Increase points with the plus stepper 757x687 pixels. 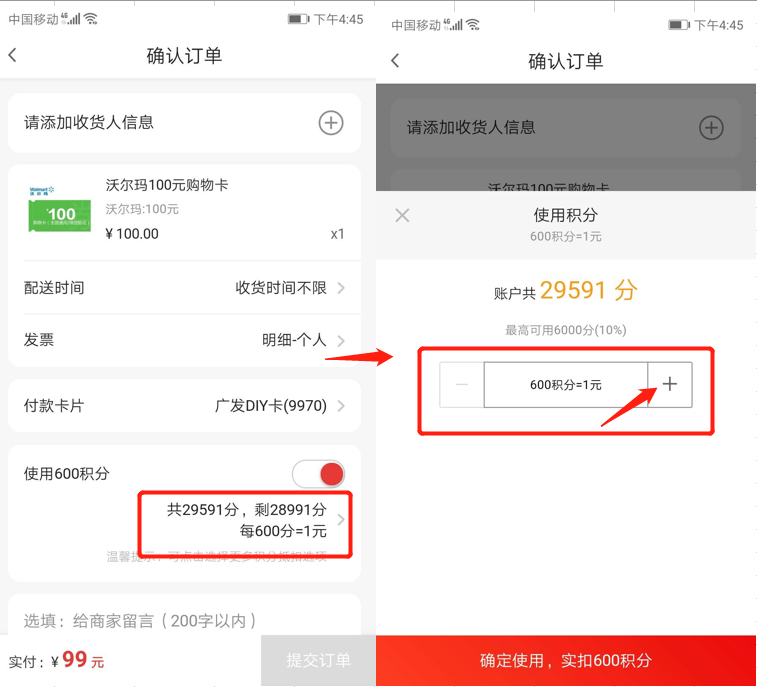click(x=670, y=384)
